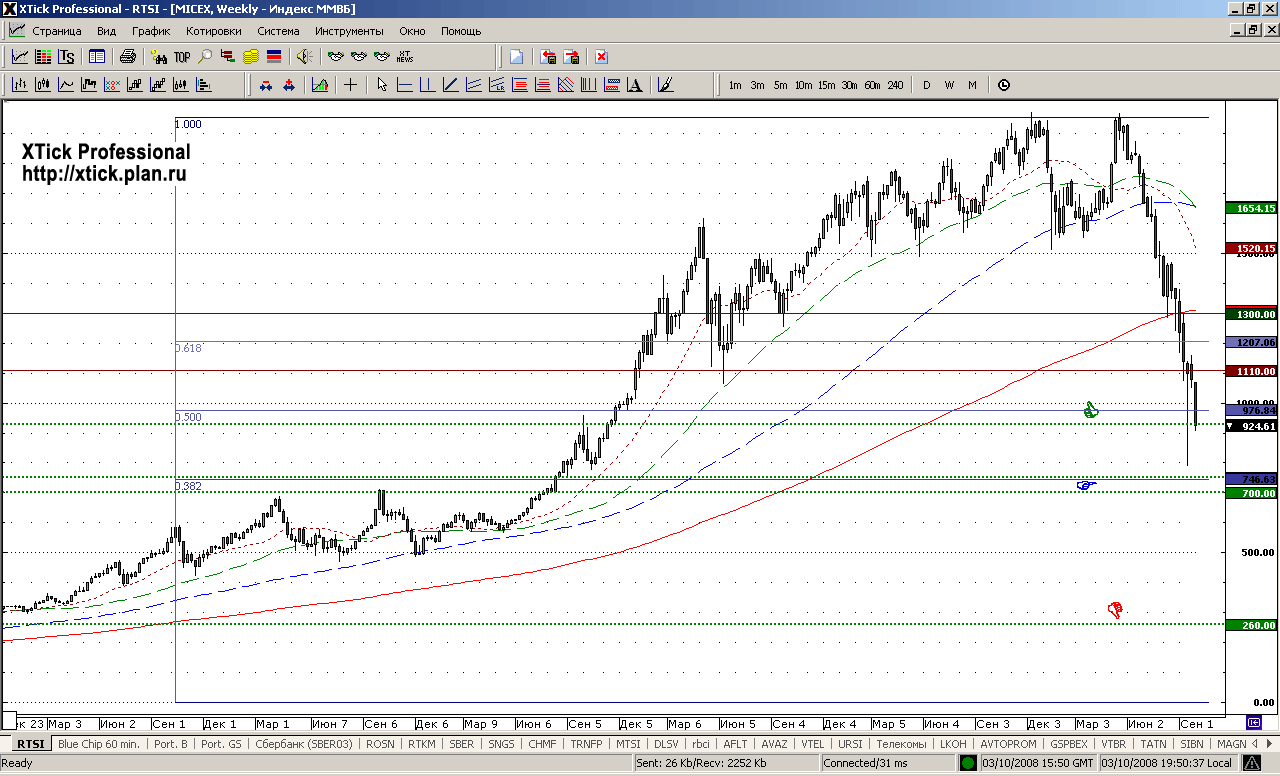Click the 1207.06 blue price label
1280x776 pixels.
[1251, 342]
